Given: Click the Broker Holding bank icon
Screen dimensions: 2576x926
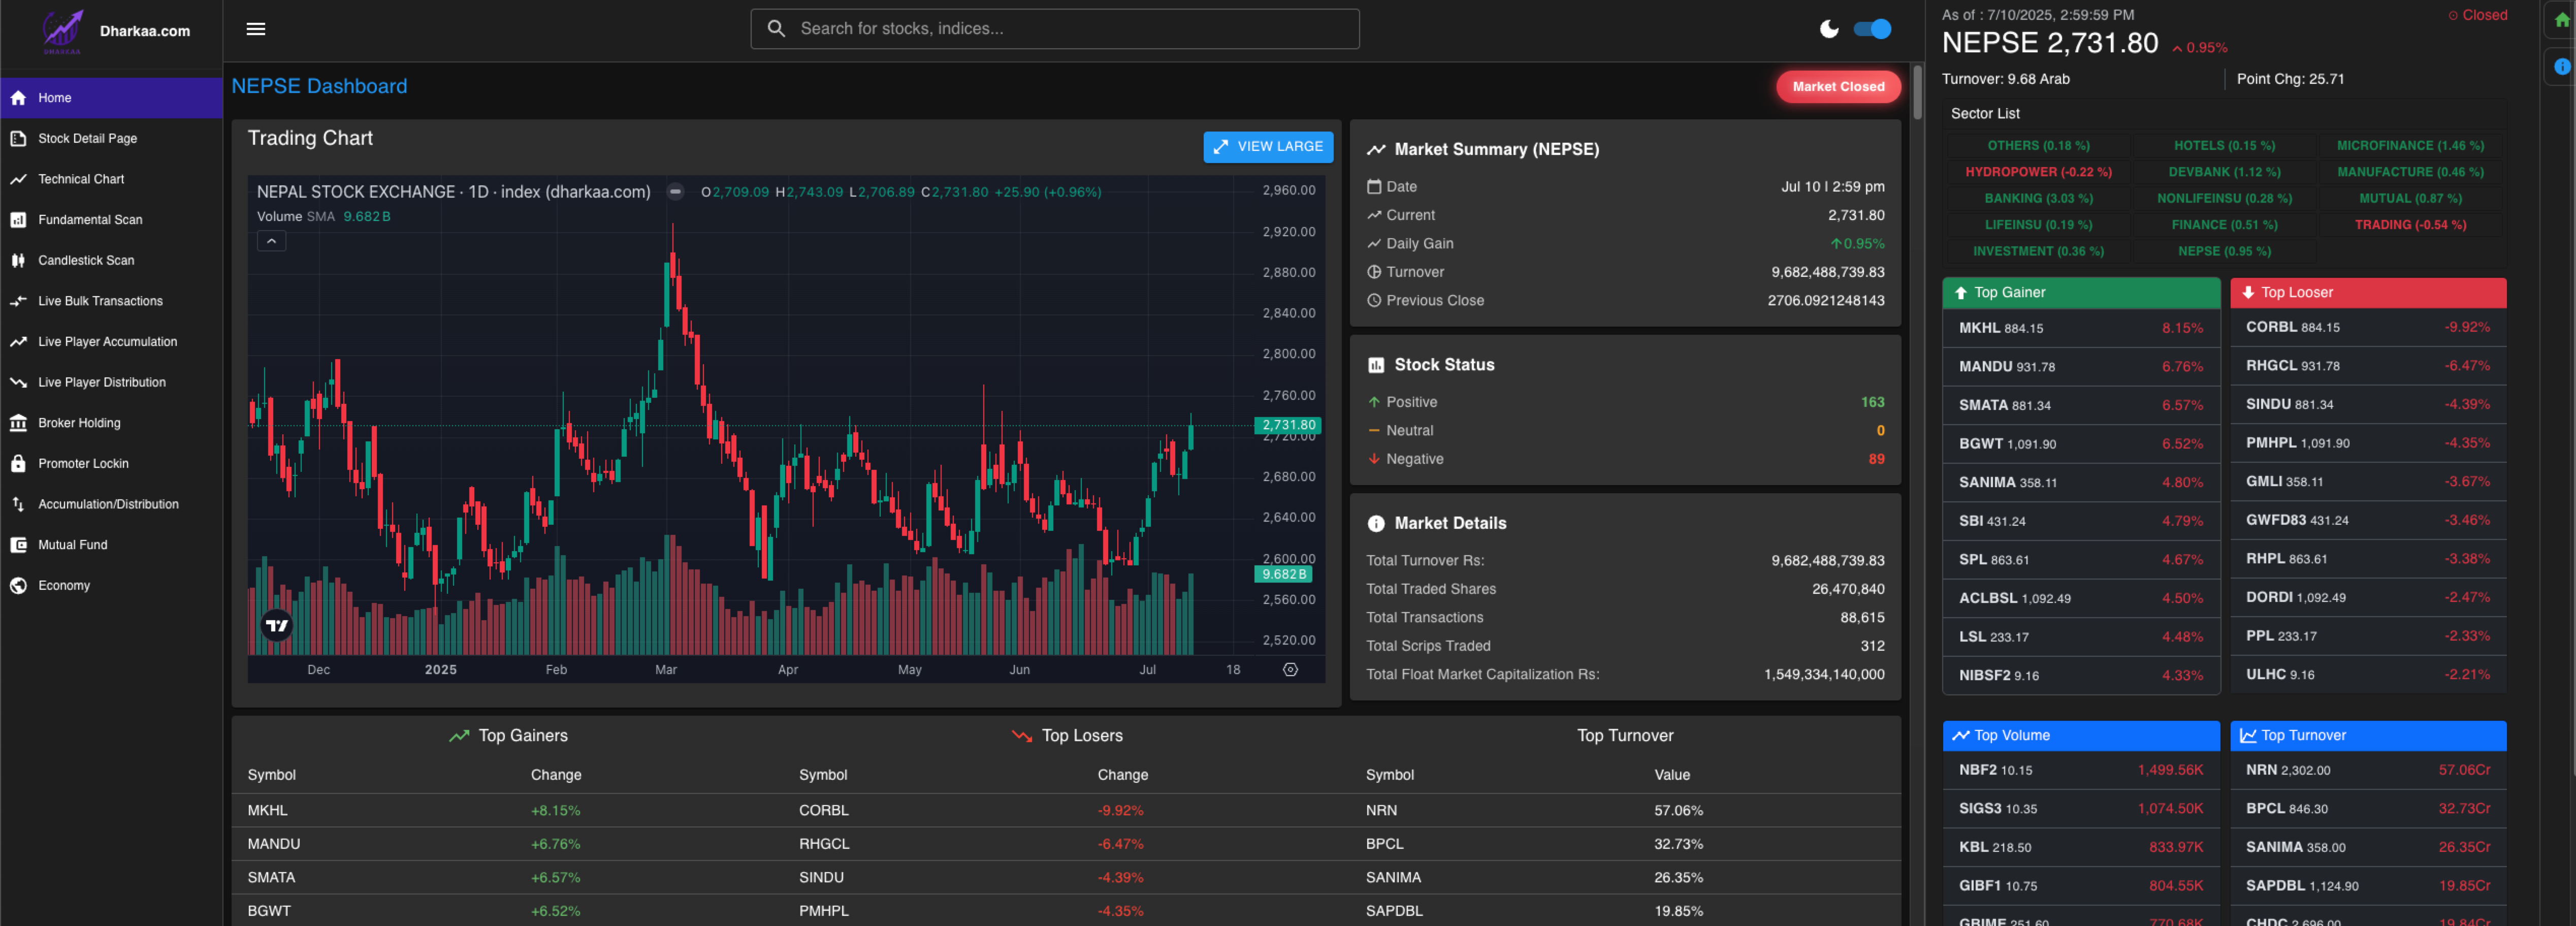Looking at the screenshot, I should [18, 423].
